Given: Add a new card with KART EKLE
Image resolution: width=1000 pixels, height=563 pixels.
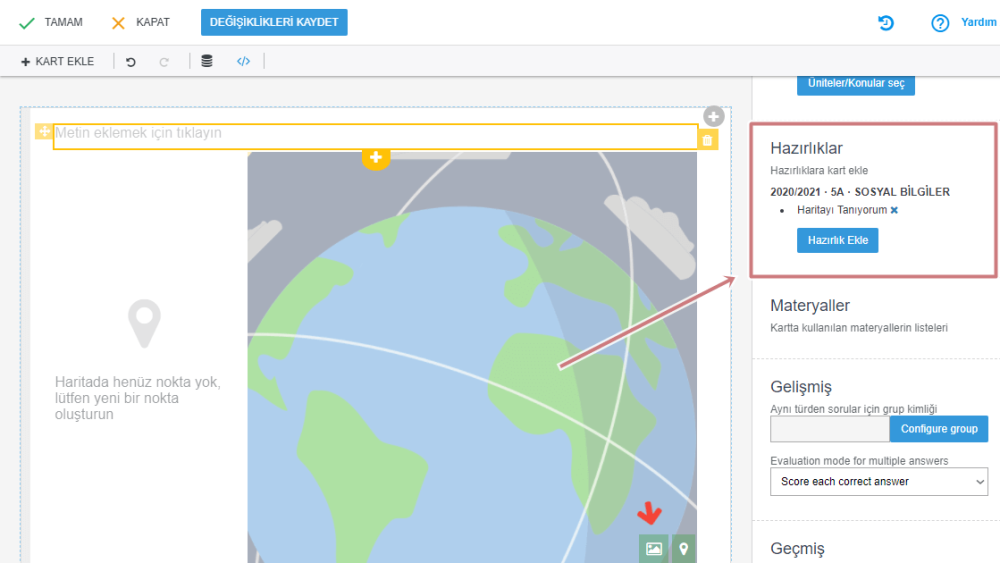Looking at the screenshot, I should click(x=57, y=61).
